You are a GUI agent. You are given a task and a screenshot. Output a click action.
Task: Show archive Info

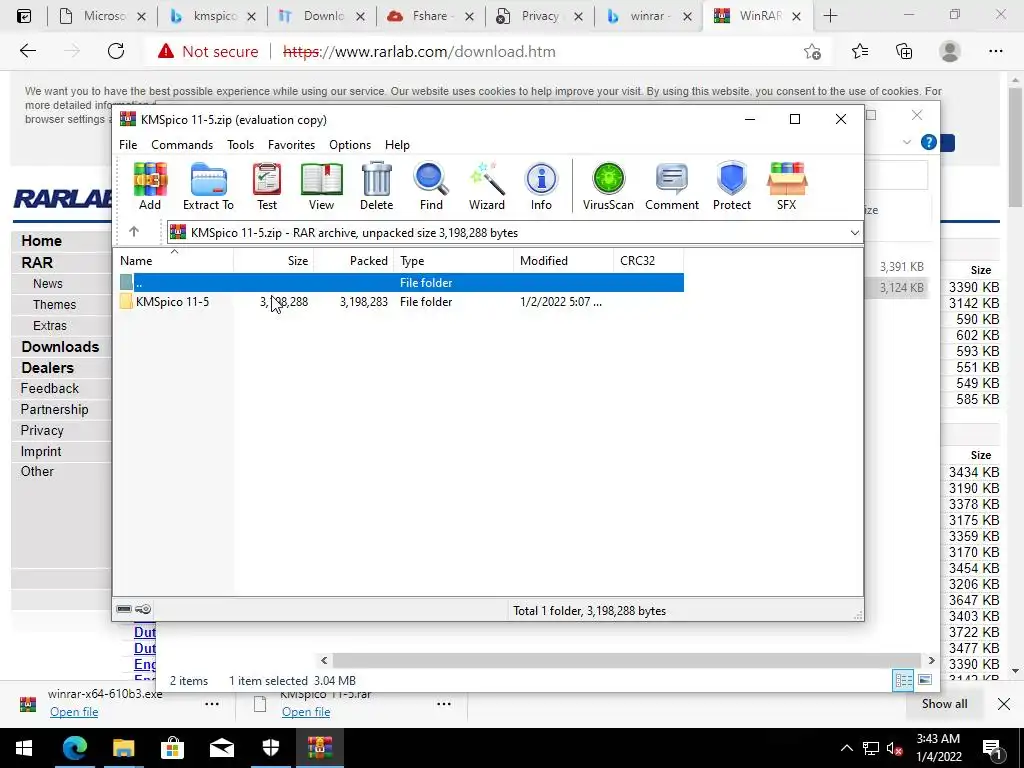(541, 186)
